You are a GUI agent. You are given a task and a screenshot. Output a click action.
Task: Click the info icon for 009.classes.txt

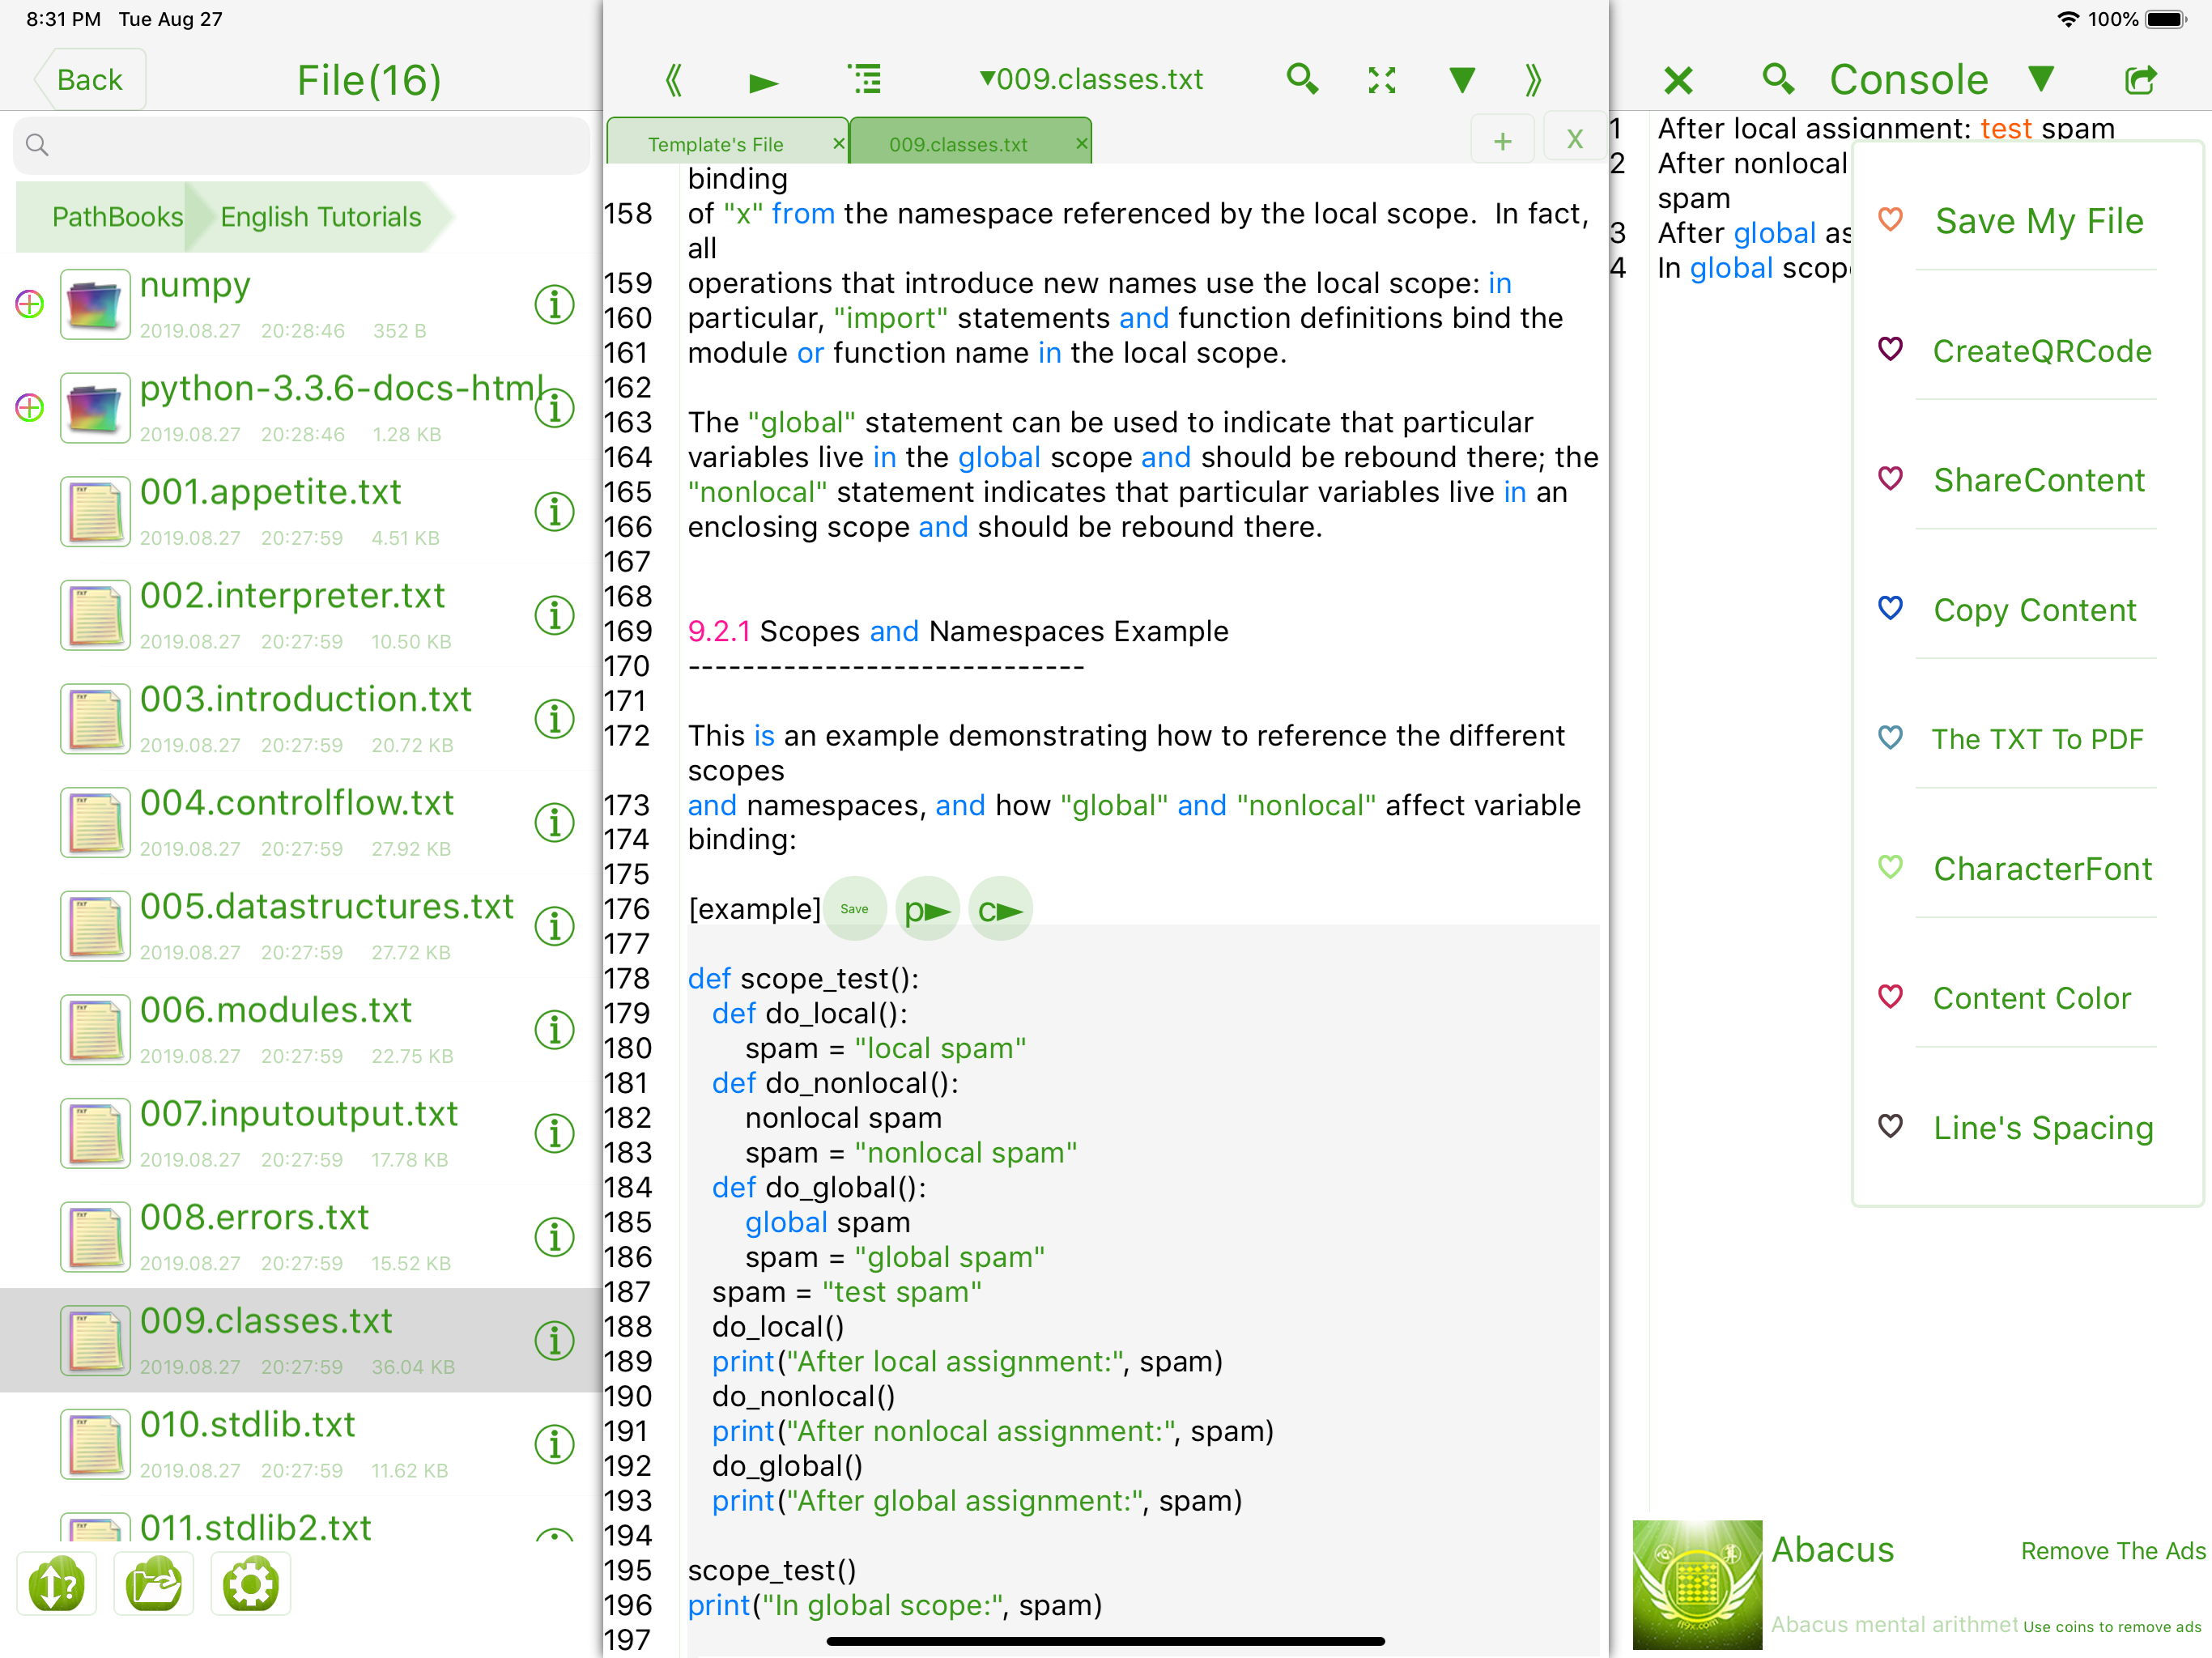[x=554, y=1341]
